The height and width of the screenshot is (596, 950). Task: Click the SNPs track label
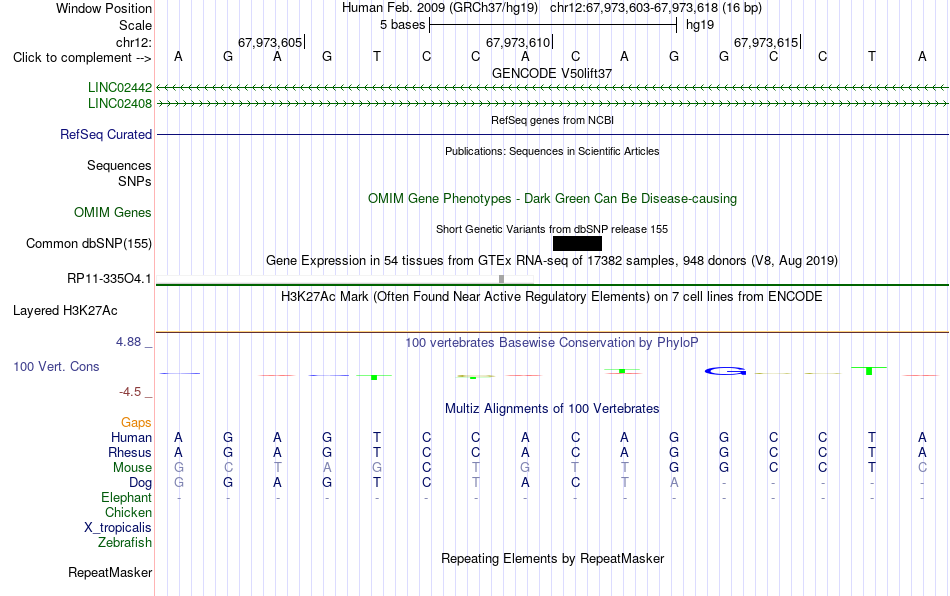135,181
